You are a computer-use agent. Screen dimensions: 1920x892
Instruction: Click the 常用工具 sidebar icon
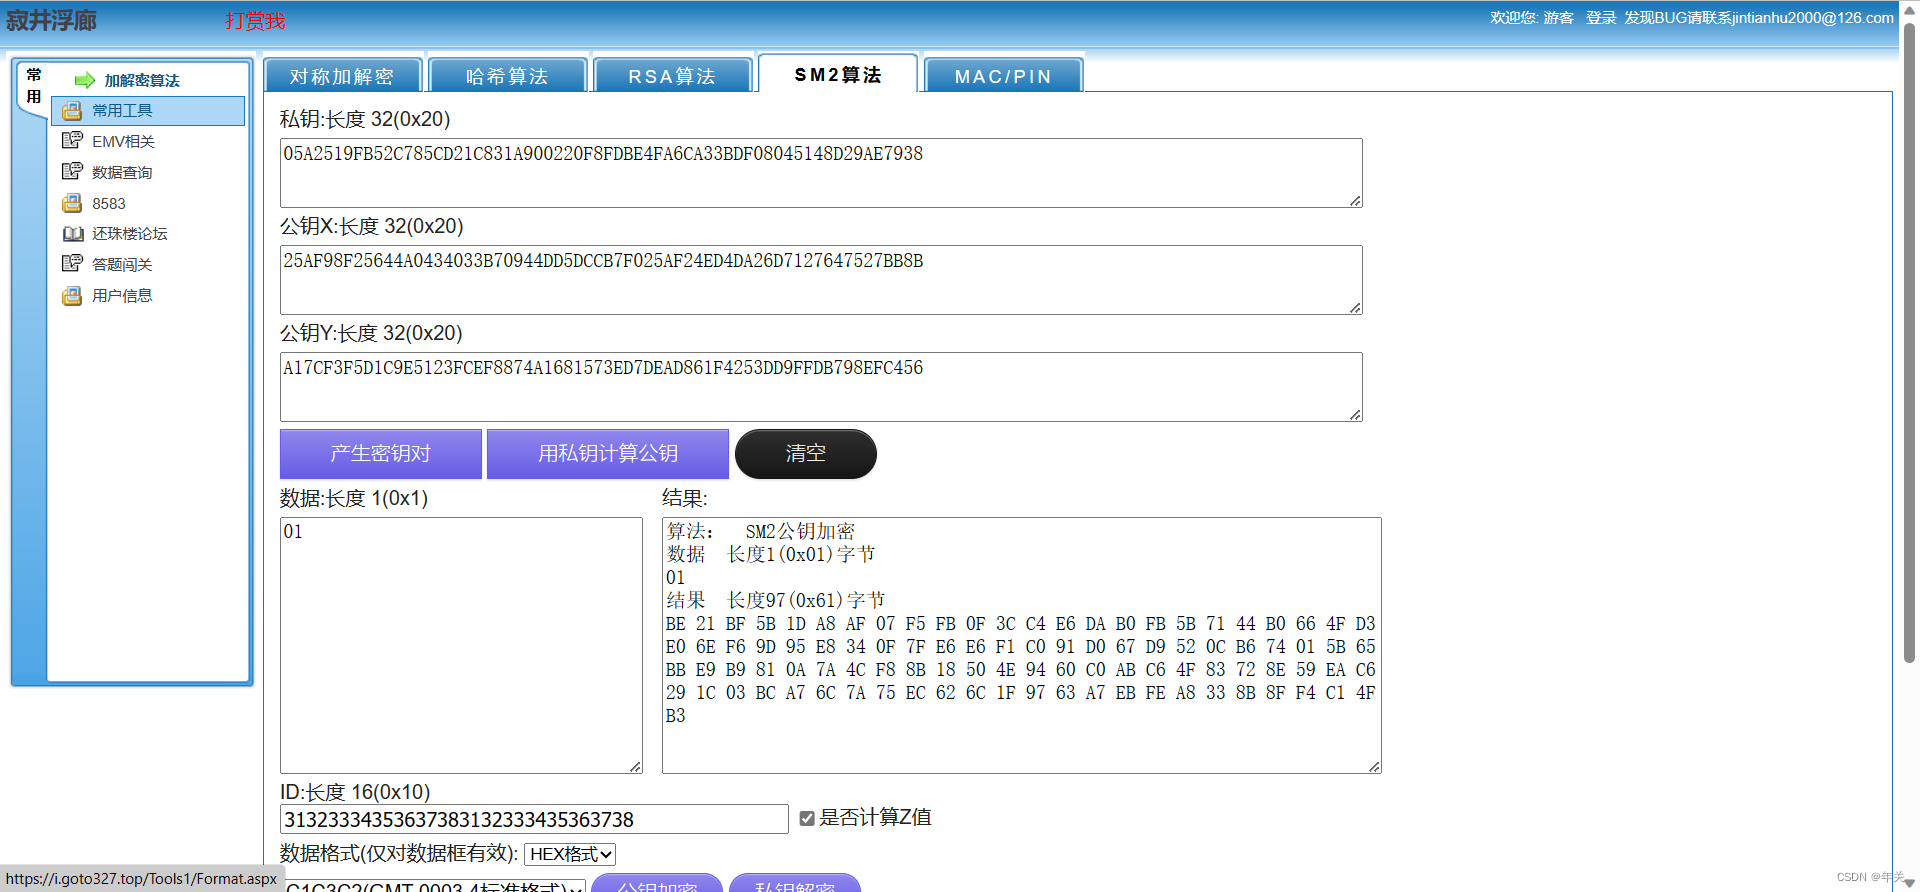pyautogui.click(x=72, y=111)
